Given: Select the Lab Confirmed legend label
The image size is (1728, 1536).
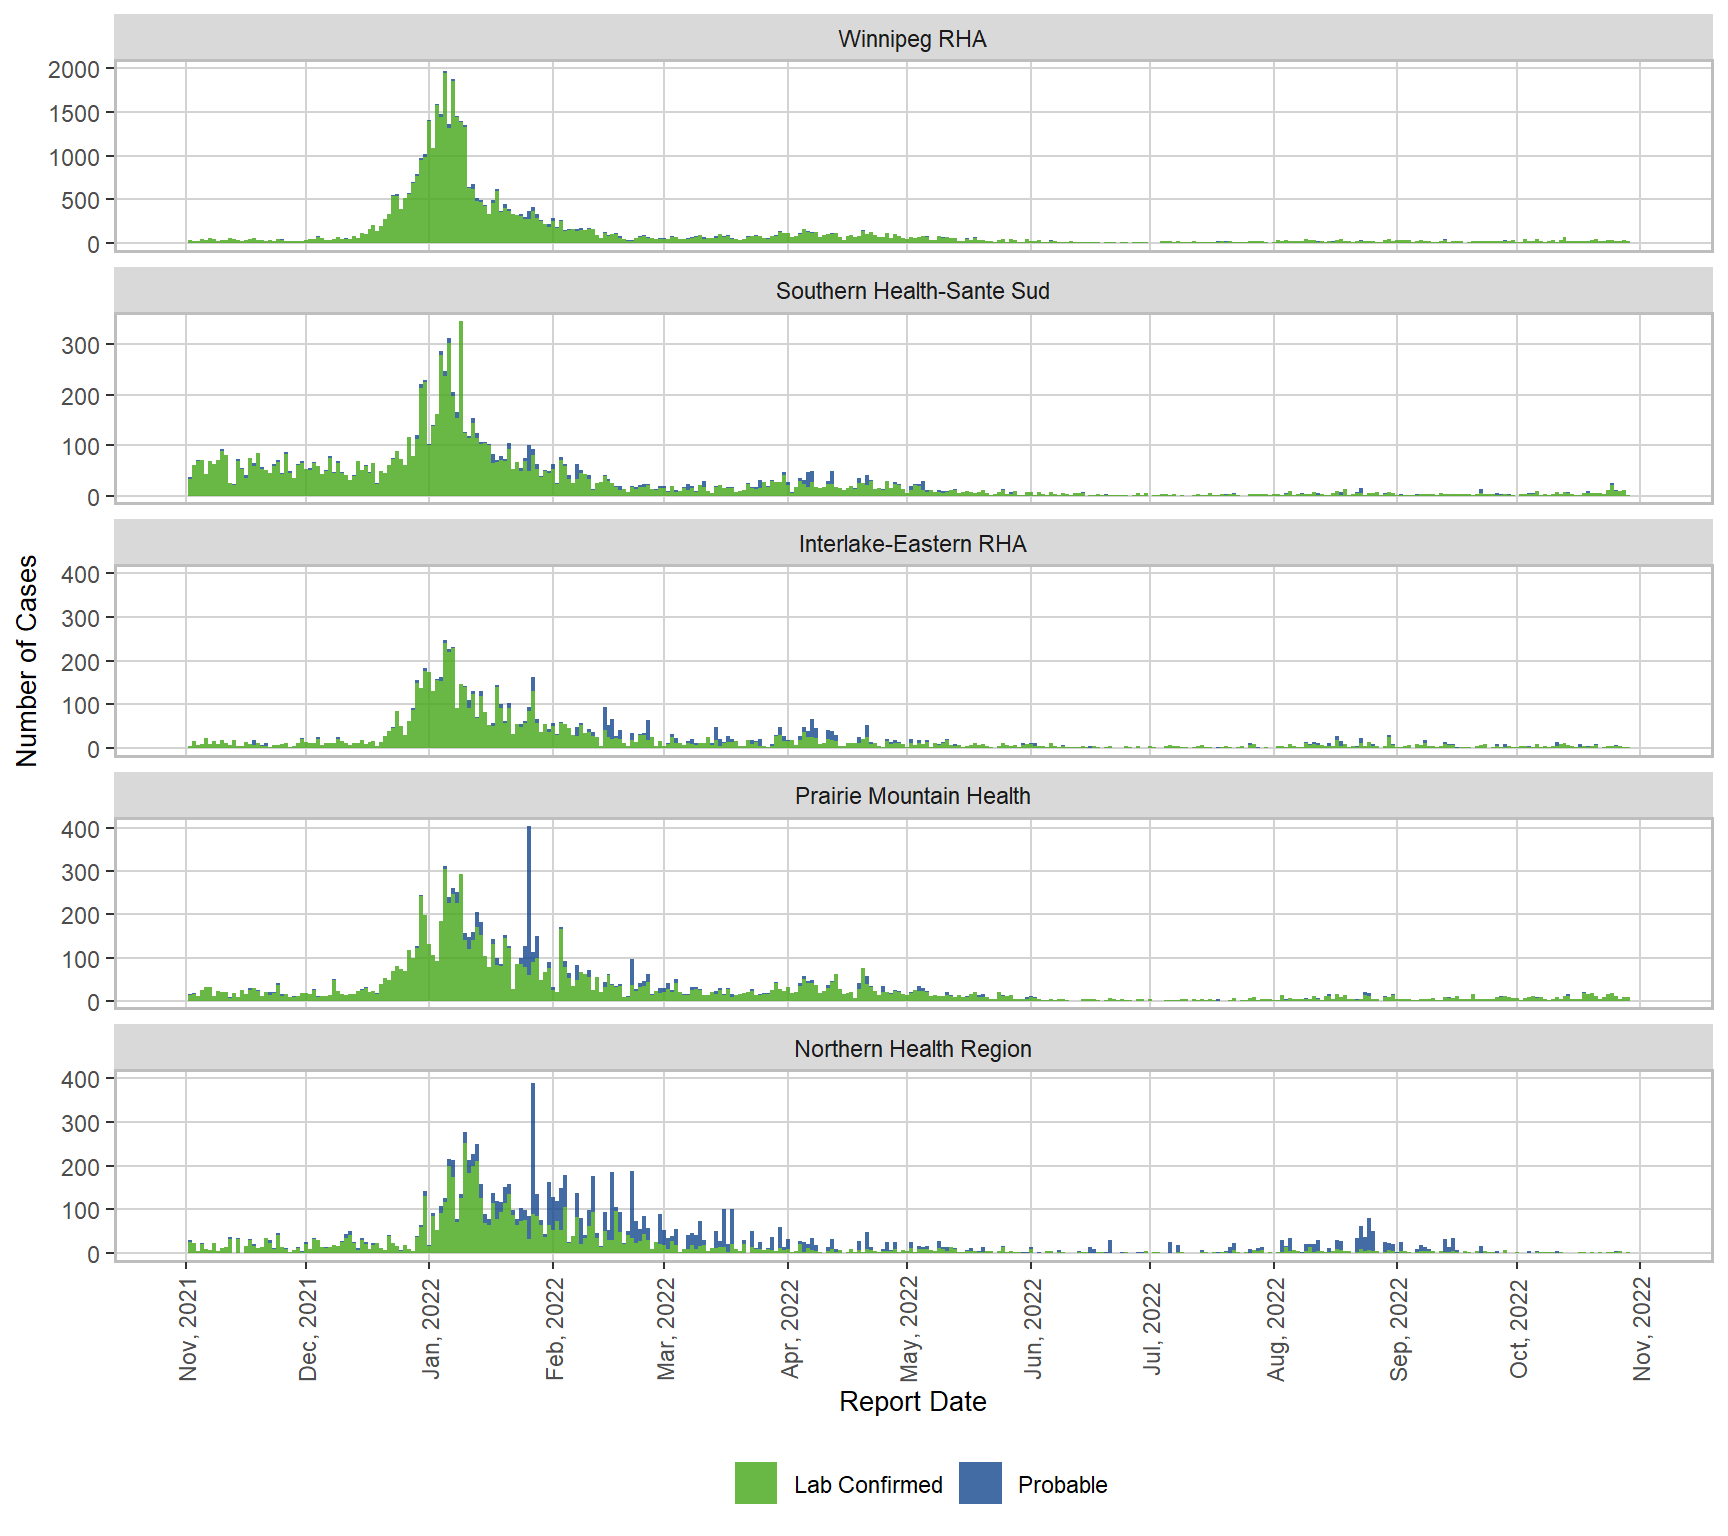Looking at the screenshot, I should pyautogui.click(x=867, y=1485).
